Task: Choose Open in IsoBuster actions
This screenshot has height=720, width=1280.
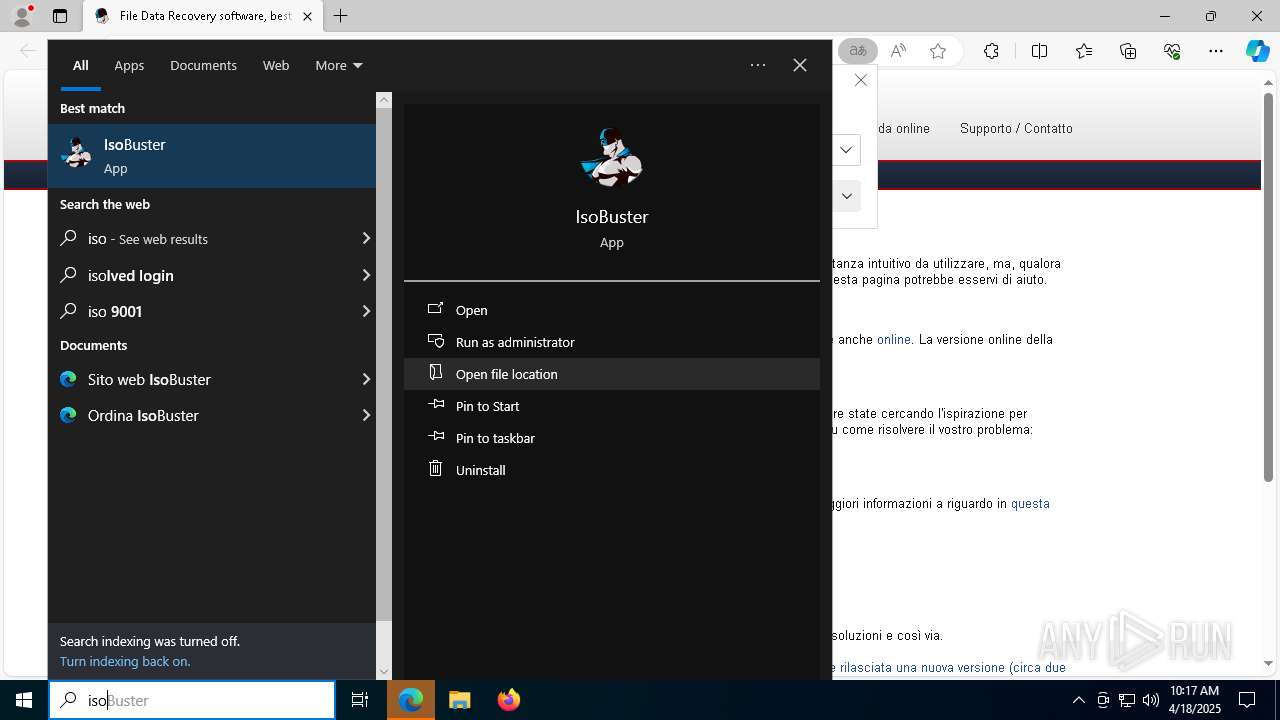Action: pyautogui.click(x=611, y=310)
